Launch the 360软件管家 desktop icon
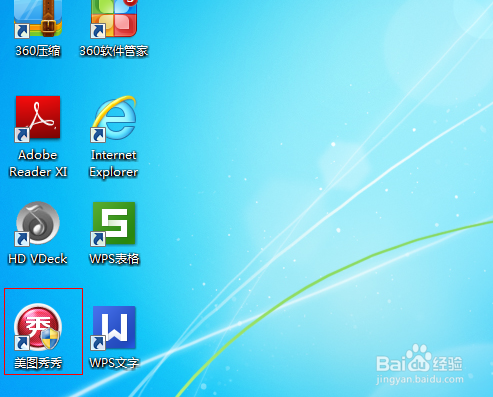This screenshot has height=397, width=493. (114, 18)
